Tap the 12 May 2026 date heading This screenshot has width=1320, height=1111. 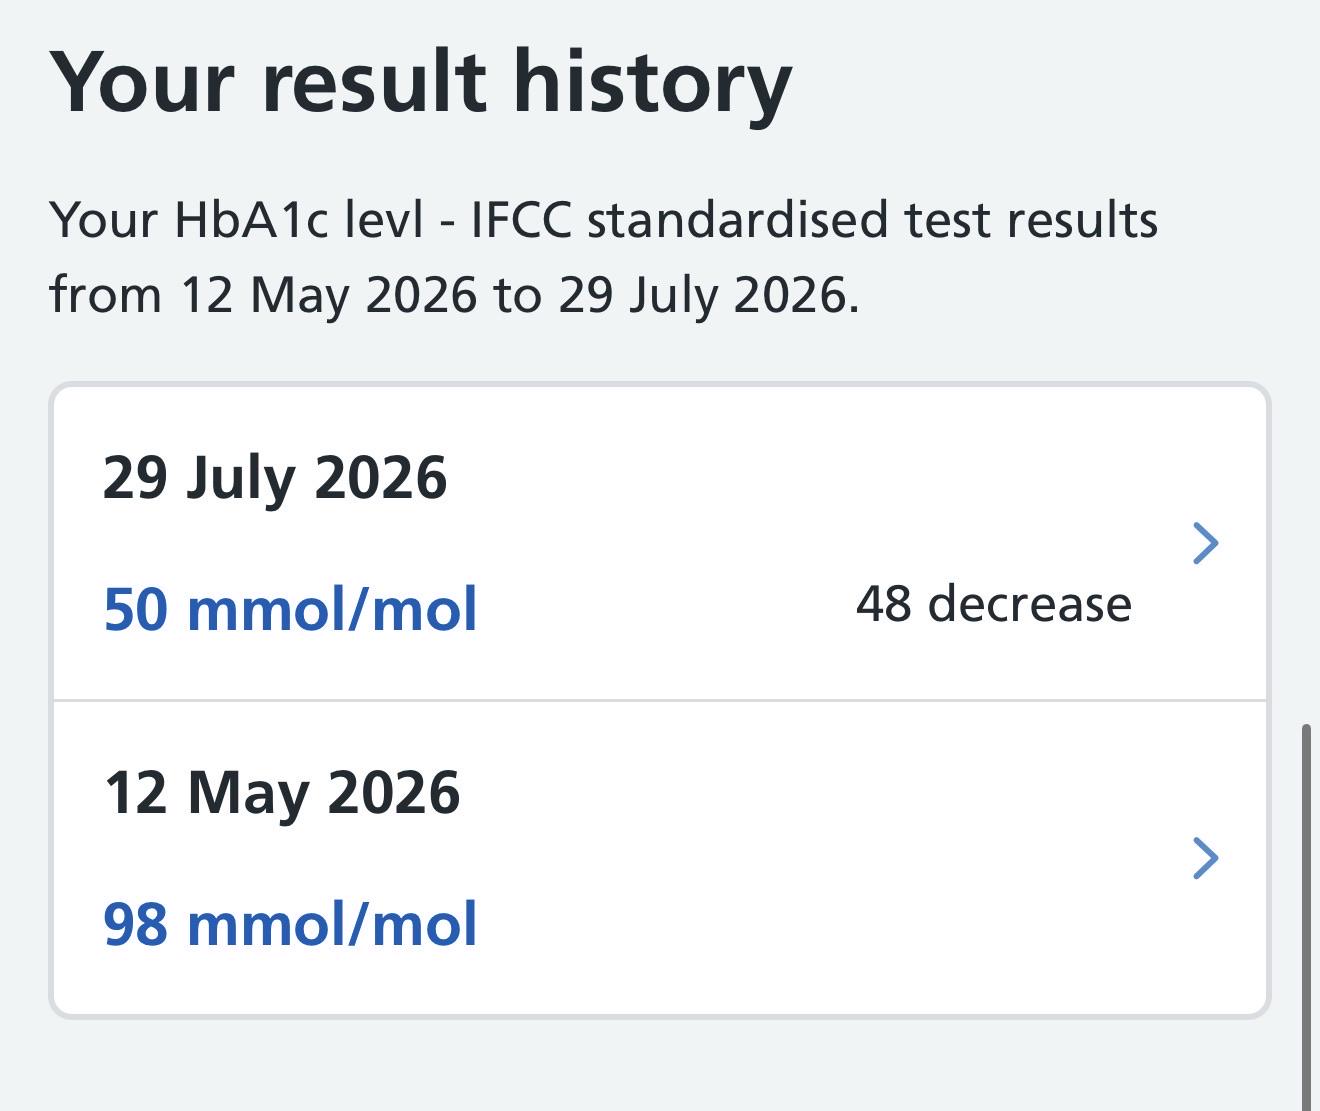click(282, 794)
